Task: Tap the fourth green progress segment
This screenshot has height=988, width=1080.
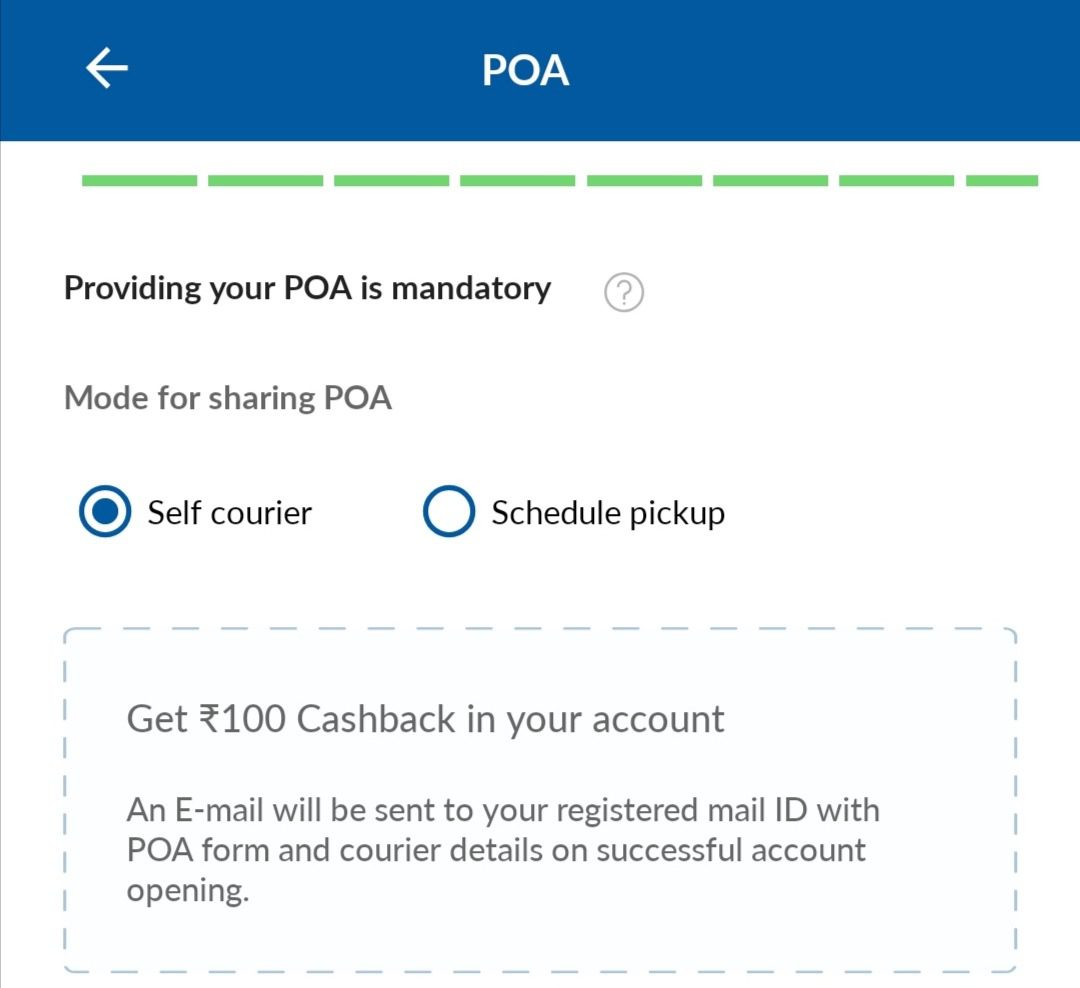Action: tap(517, 181)
